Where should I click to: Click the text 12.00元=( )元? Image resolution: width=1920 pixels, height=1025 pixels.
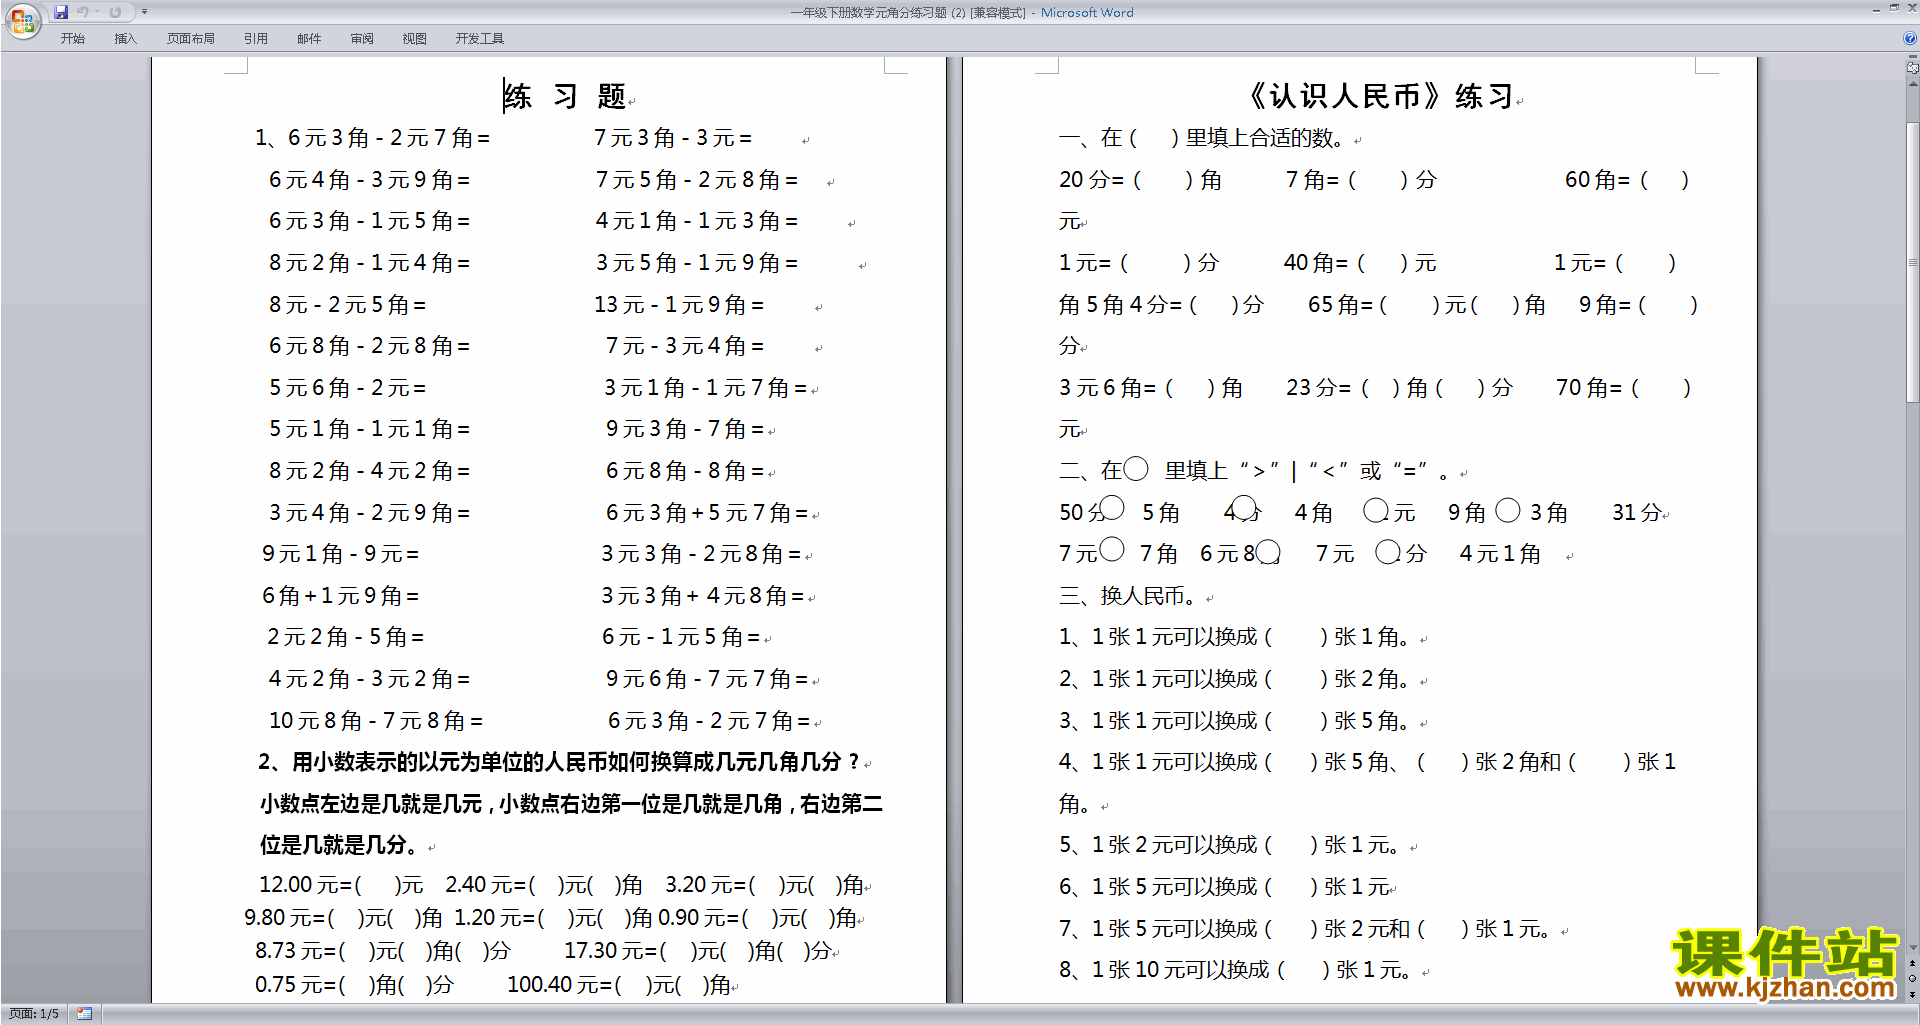[341, 885]
